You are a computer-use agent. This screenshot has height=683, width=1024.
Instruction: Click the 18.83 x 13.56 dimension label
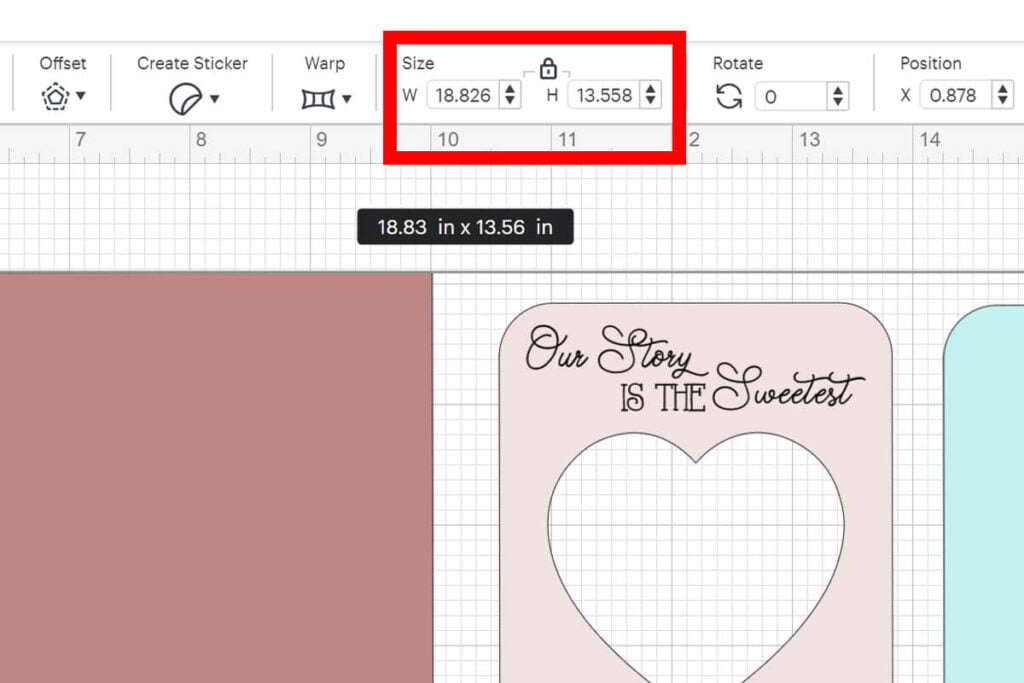[464, 227]
